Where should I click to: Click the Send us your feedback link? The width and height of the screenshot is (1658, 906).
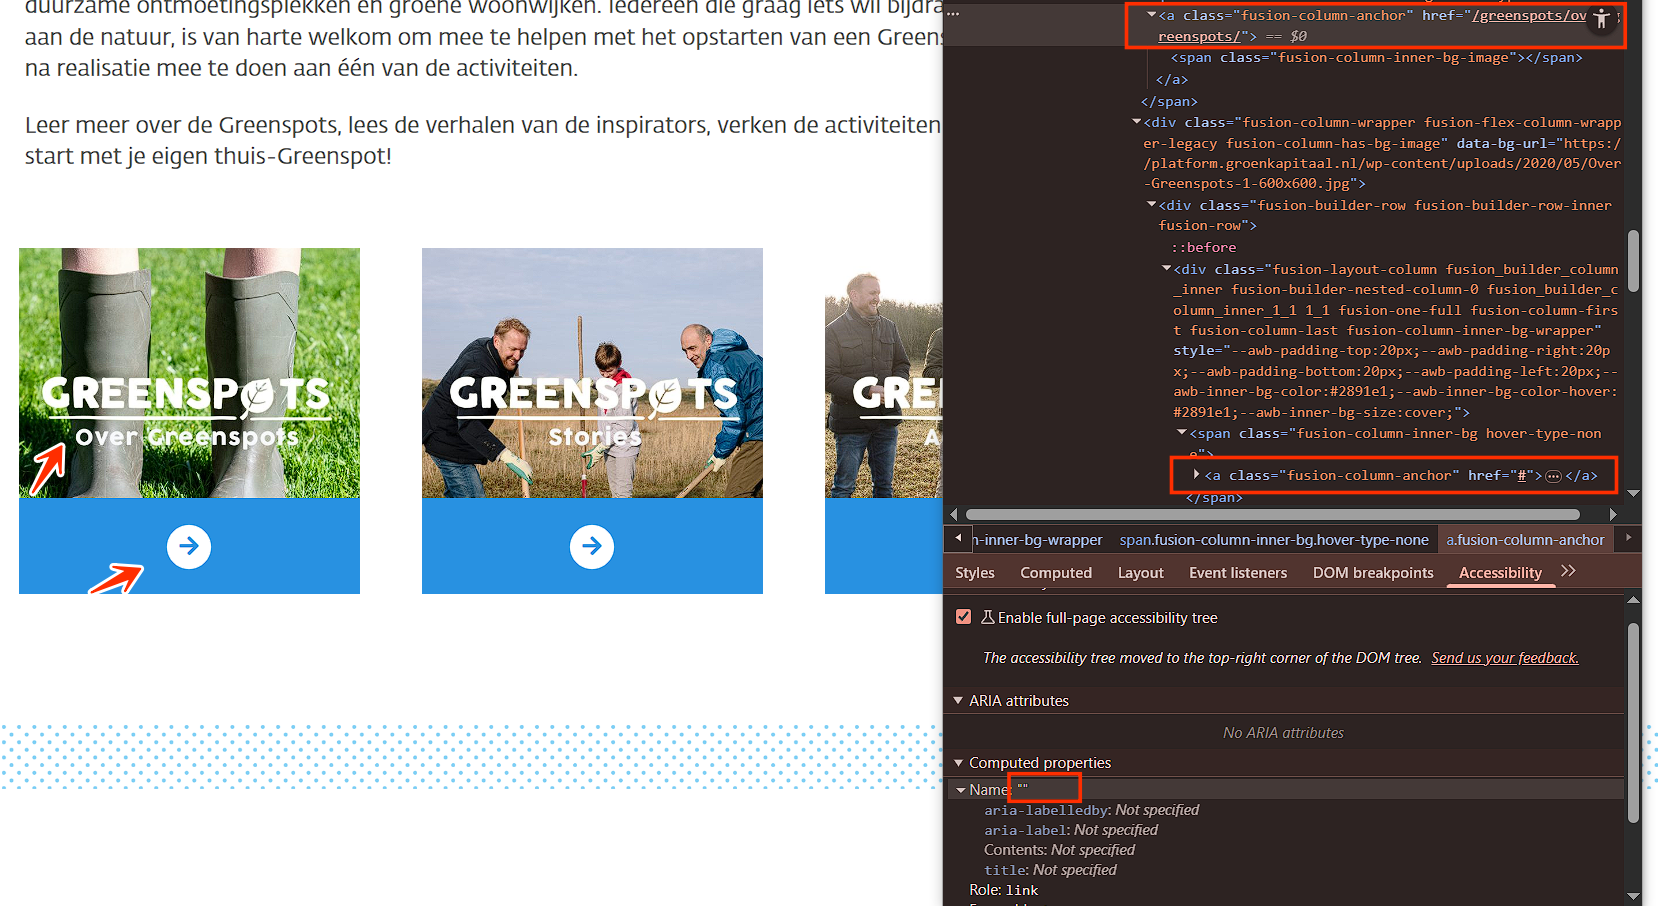coord(1504,658)
